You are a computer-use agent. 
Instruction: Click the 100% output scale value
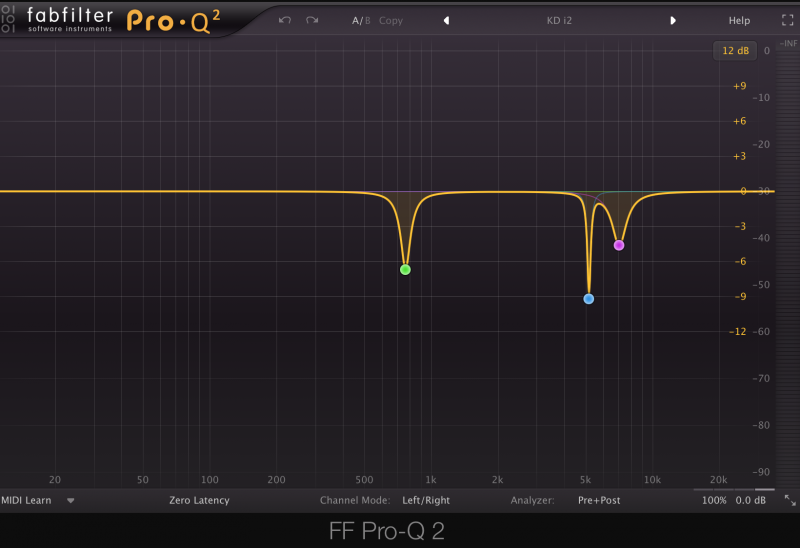(x=714, y=501)
